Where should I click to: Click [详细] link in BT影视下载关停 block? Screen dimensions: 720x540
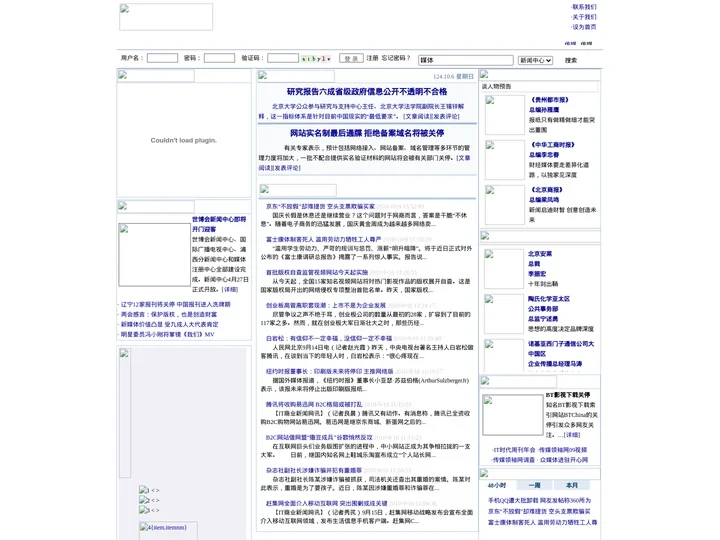572,435
